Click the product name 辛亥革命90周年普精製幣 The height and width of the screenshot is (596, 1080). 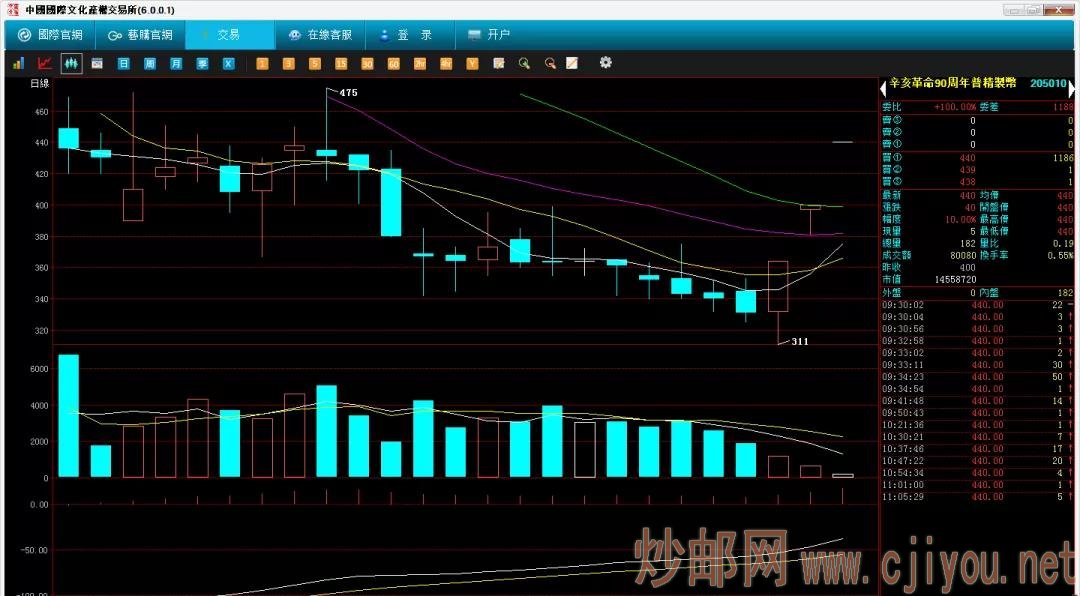[x=953, y=83]
